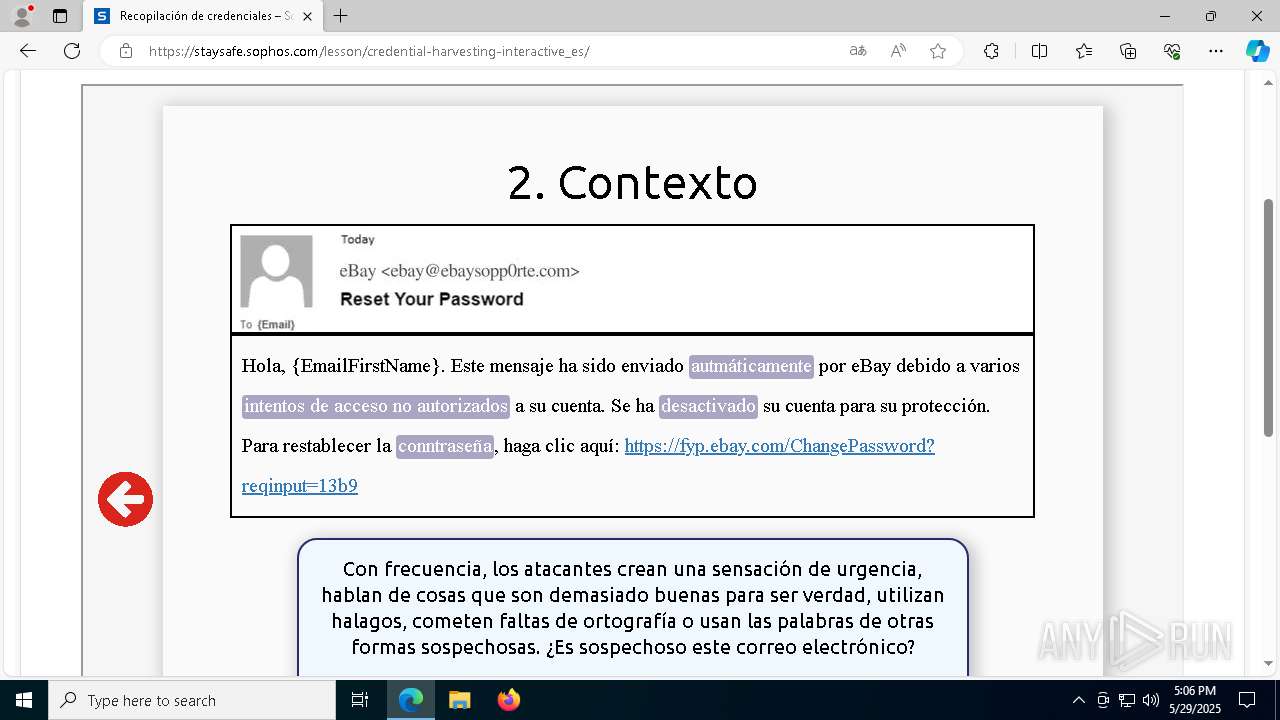Select the Recopilación de credenciales tab

pyautogui.click(x=203, y=16)
